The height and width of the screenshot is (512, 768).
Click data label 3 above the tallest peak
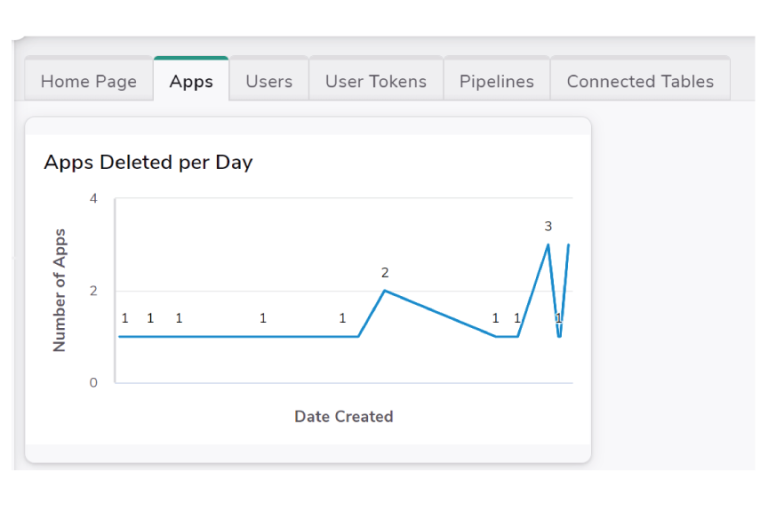pyautogui.click(x=548, y=226)
